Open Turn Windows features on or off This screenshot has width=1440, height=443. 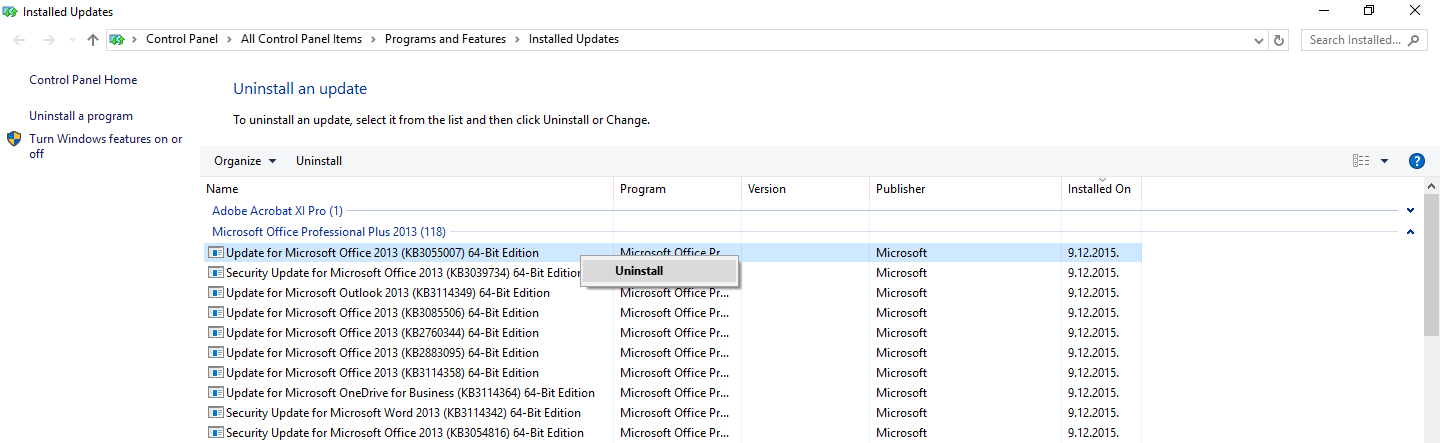tap(106, 146)
